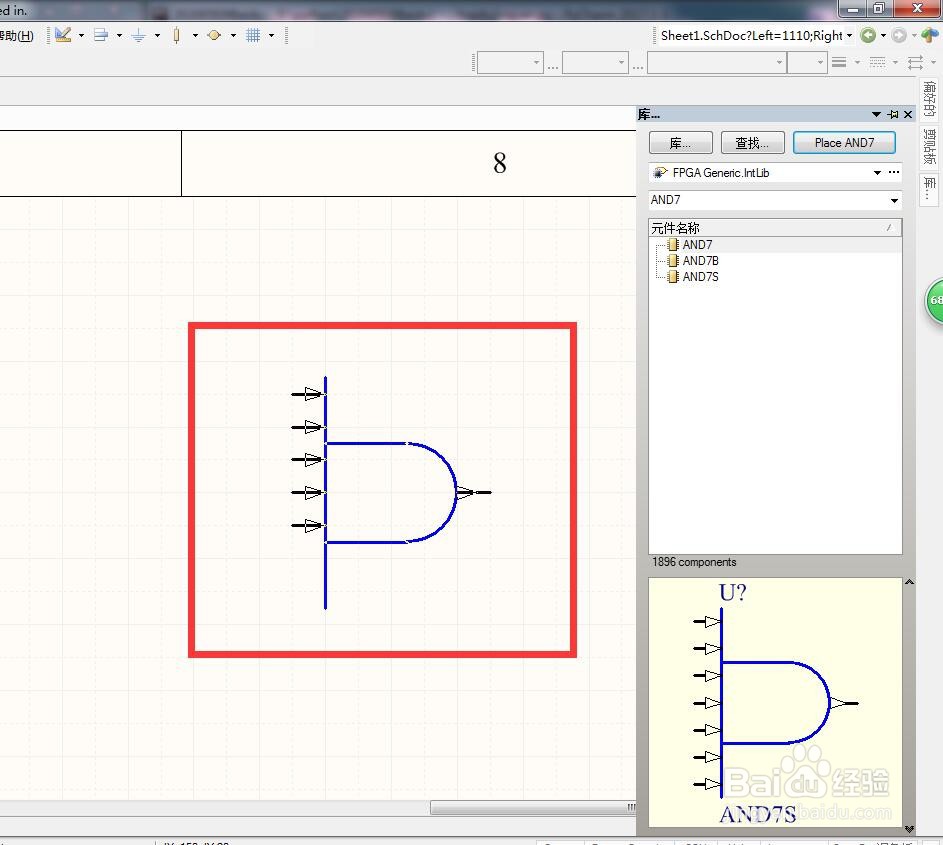Viewport: 943px width, 845px height.
Task: Click the arrow style icon
Action: (915, 62)
